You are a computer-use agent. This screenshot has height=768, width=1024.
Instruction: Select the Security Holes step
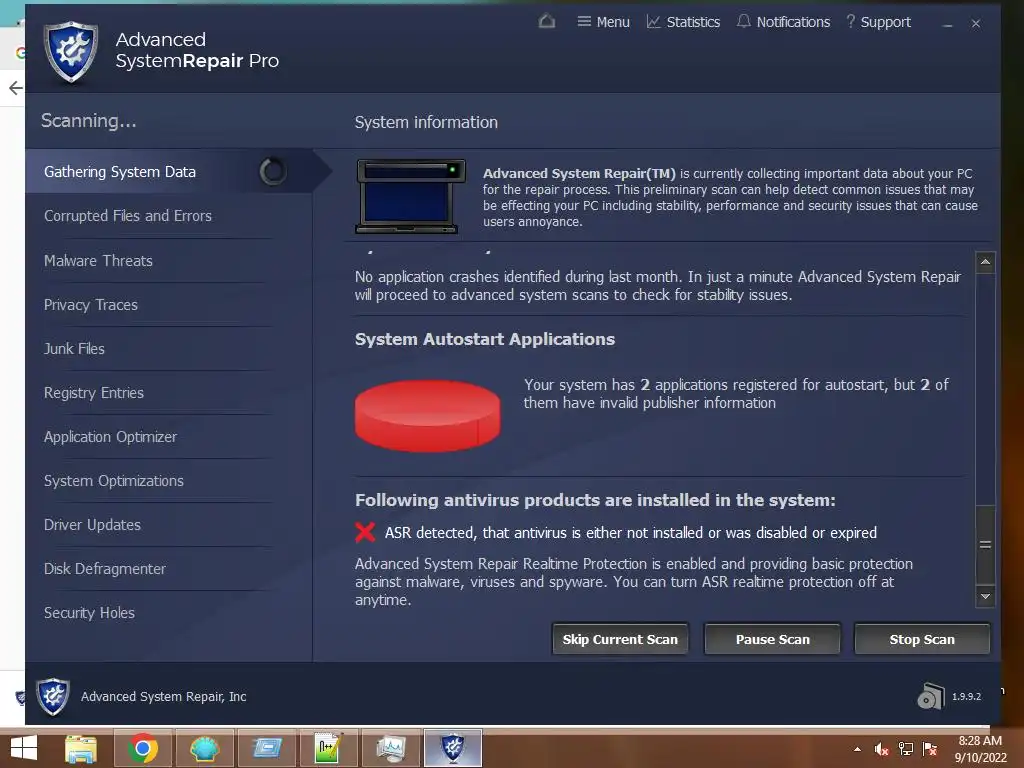pyautogui.click(x=89, y=613)
